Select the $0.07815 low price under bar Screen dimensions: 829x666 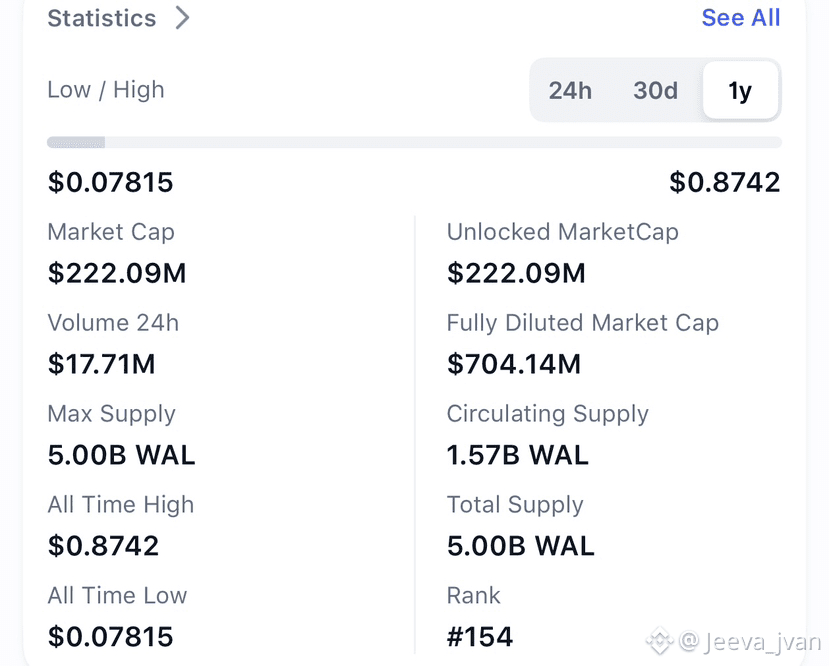click(x=111, y=183)
